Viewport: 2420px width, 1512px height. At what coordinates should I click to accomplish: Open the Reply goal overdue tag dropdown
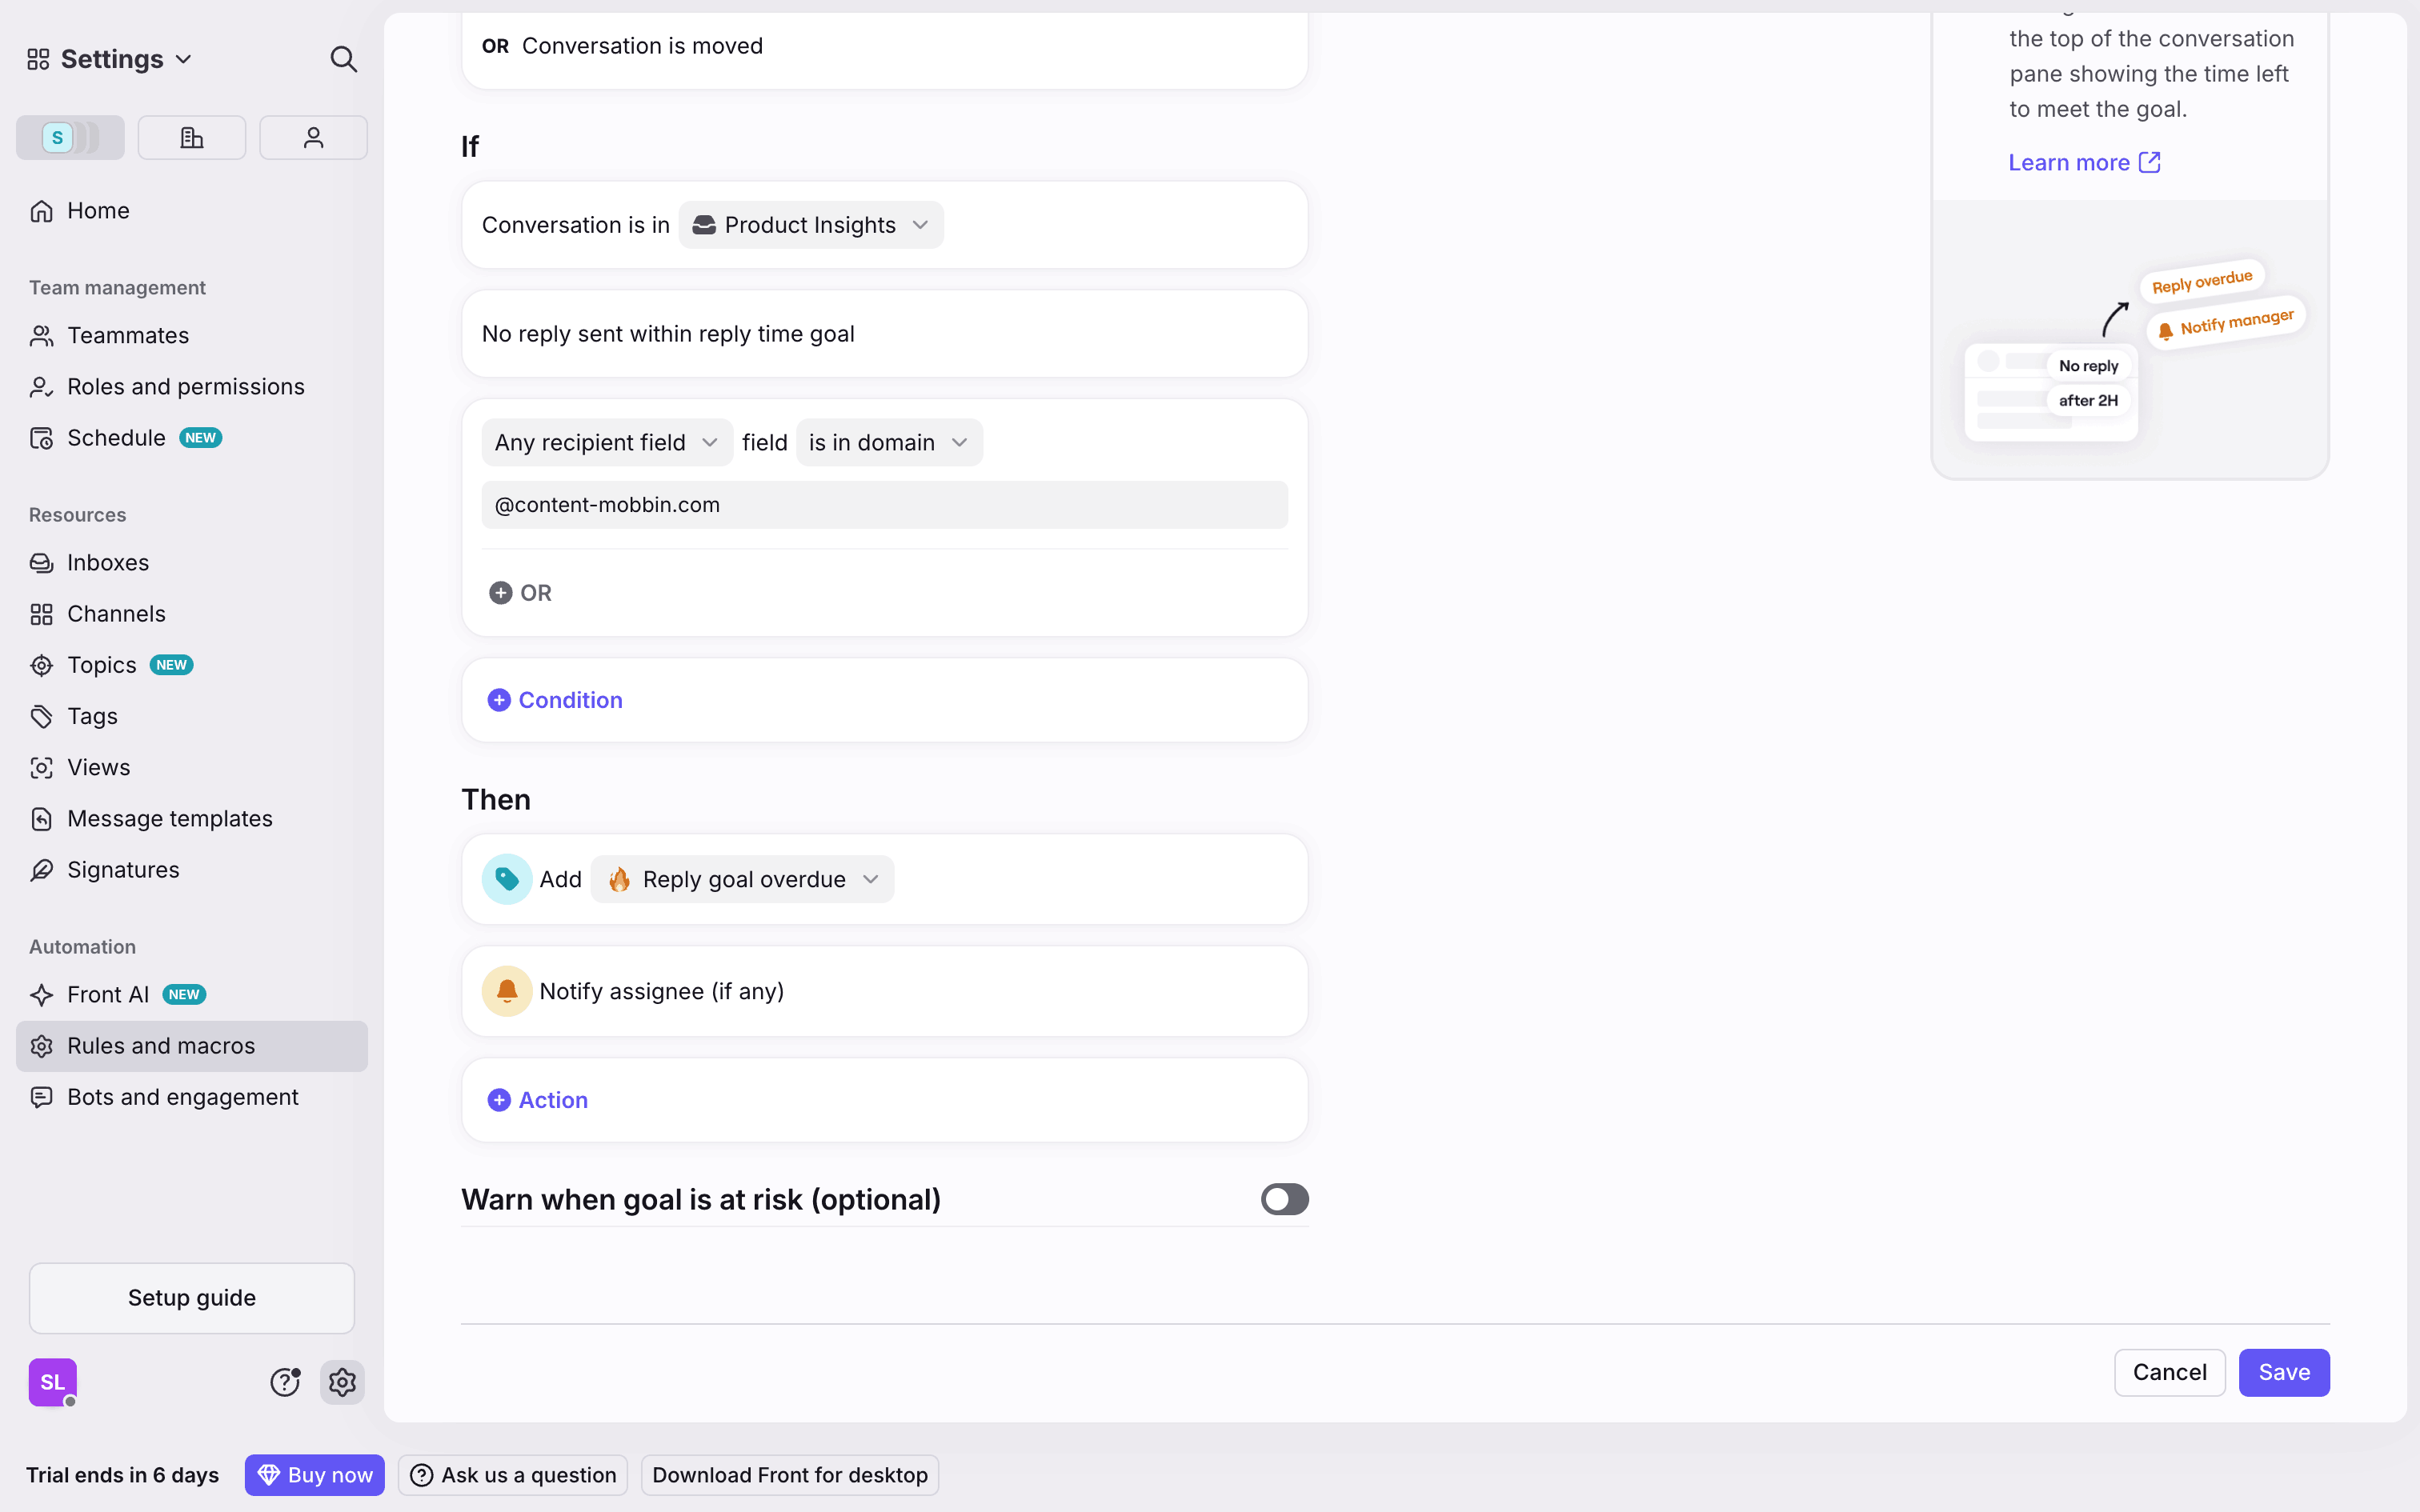[742, 879]
